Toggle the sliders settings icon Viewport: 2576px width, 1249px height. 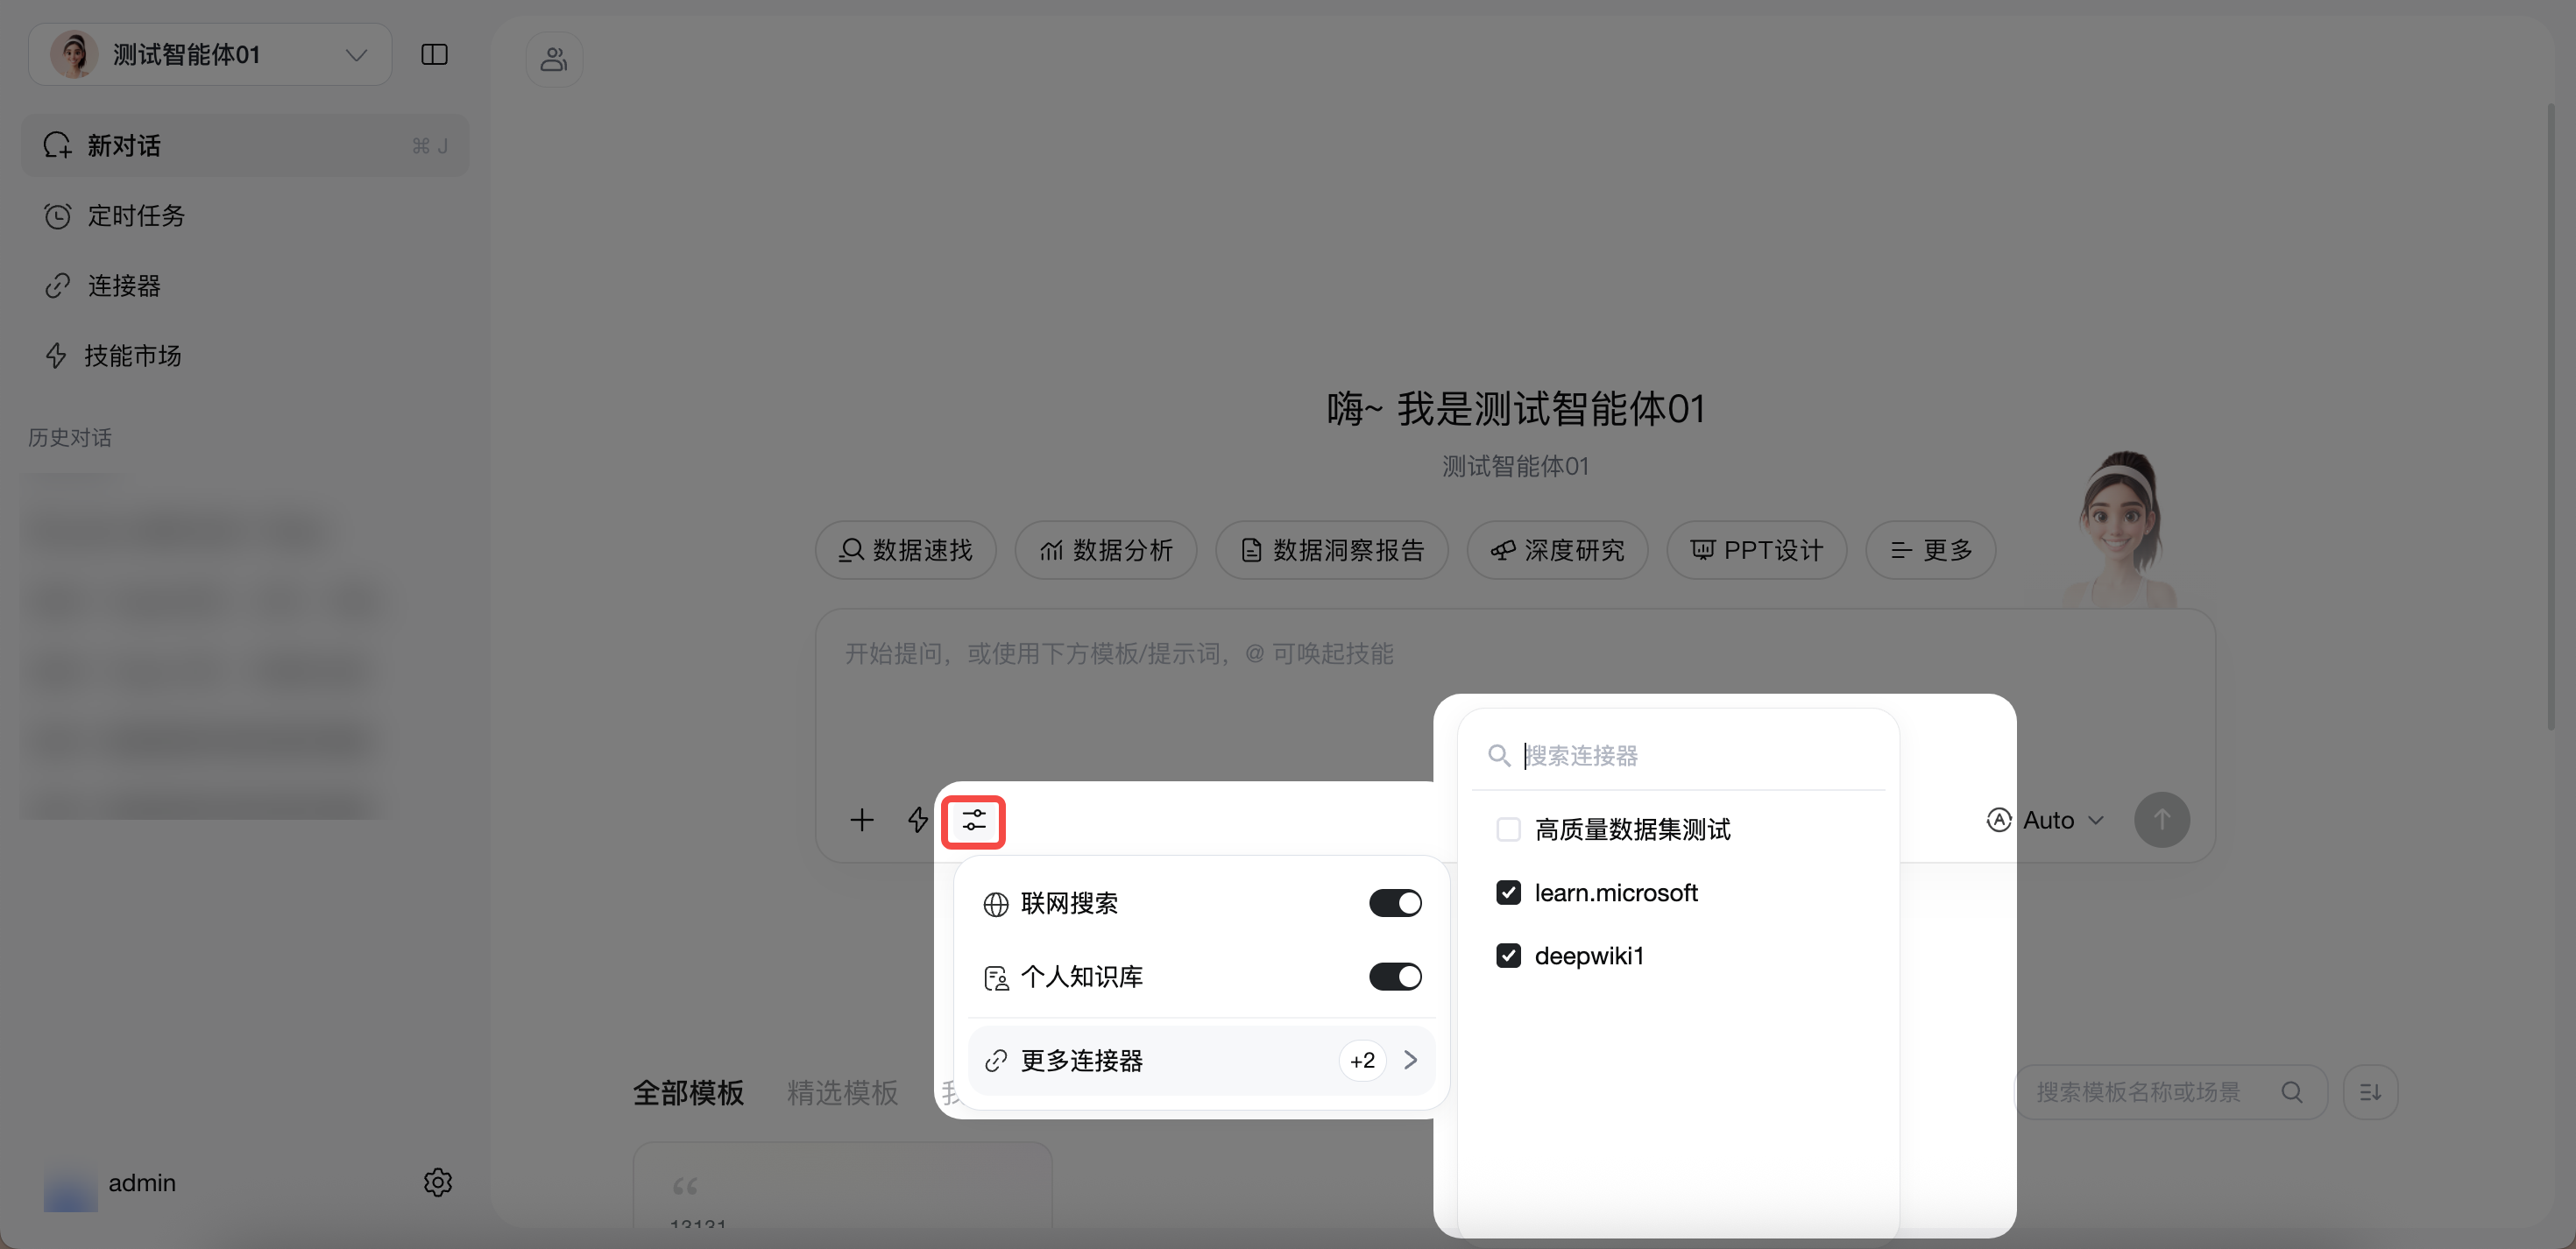click(x=973, y=821)
